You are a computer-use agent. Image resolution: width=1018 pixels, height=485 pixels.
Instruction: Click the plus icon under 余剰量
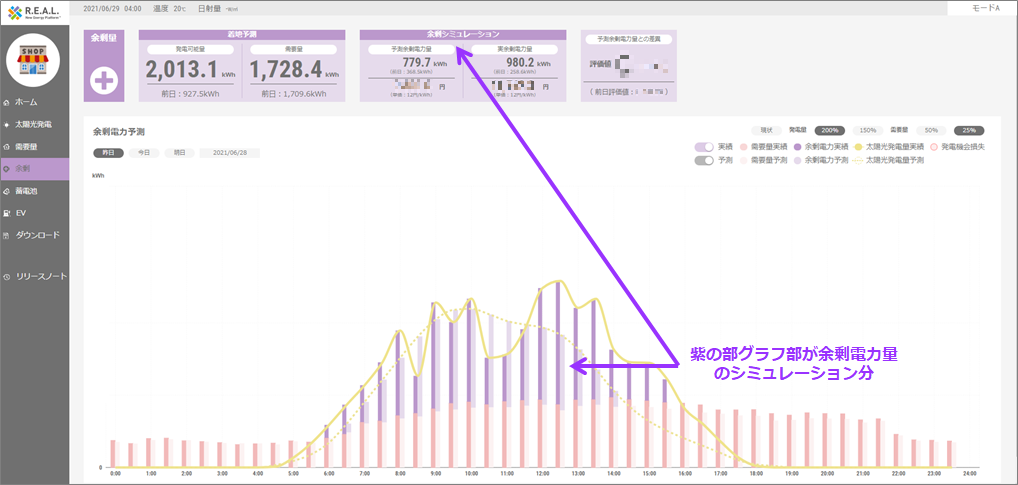coord(106,82)
